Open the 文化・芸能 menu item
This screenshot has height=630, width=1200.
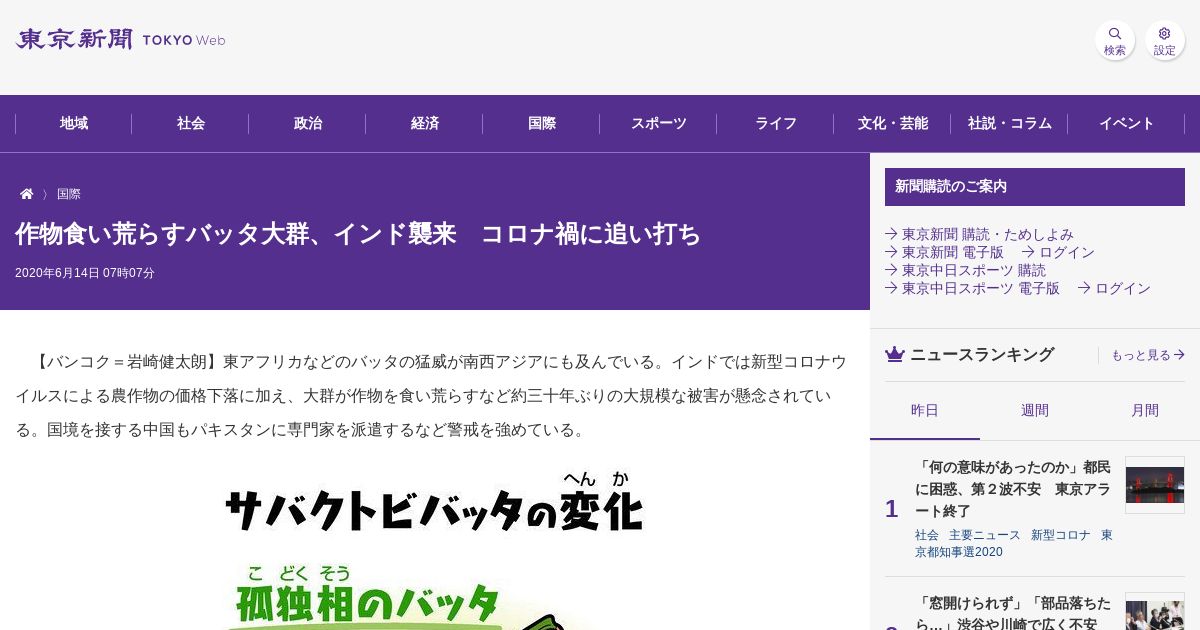(893, 124)
